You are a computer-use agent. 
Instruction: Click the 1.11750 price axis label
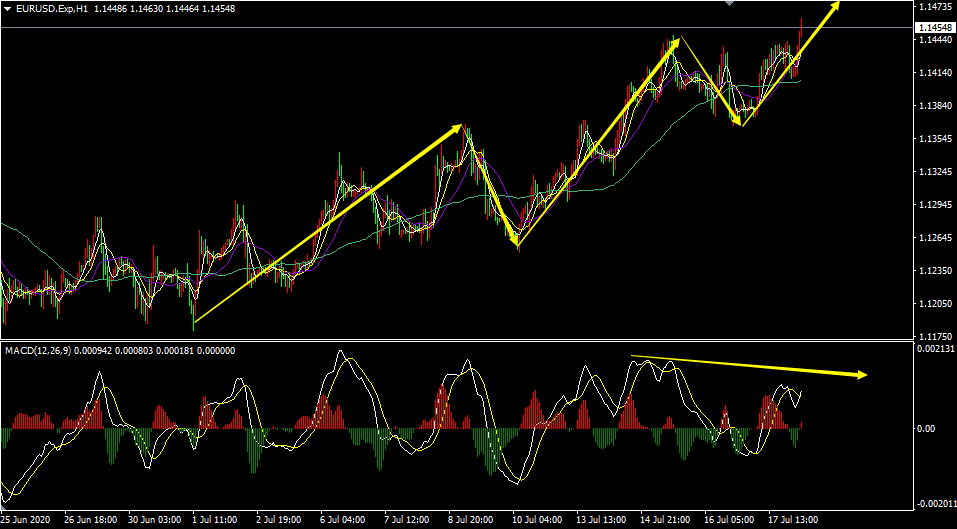pos(937,336)
